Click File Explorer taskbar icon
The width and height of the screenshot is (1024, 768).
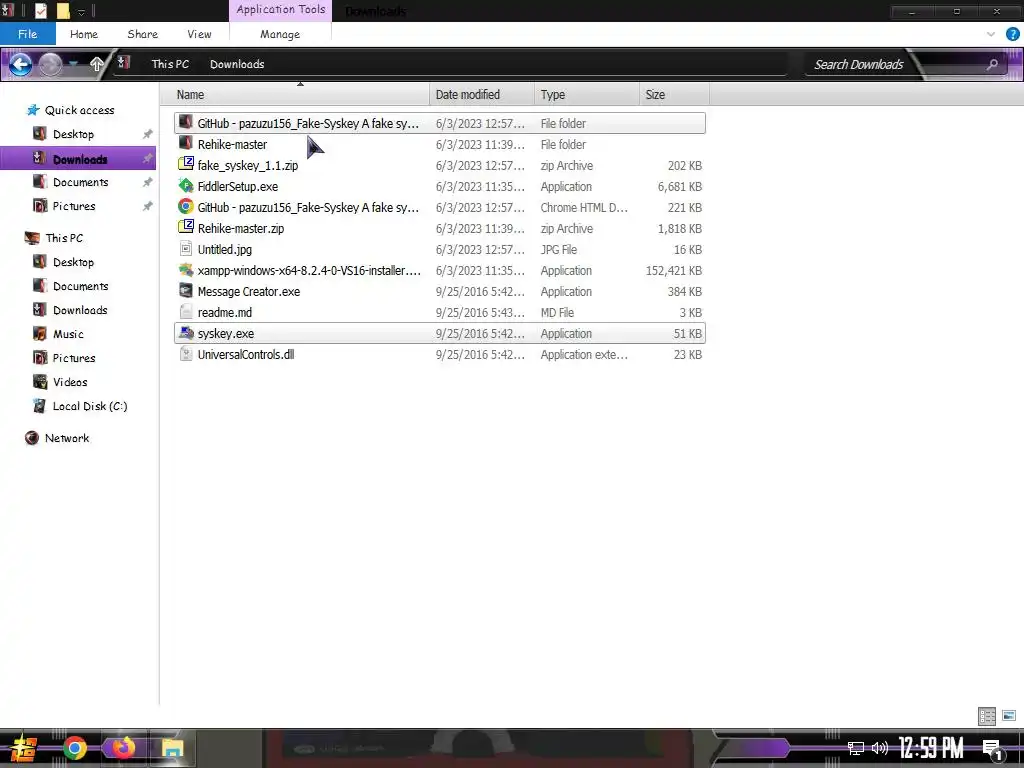pyautogui.click(x=172, y=748)
